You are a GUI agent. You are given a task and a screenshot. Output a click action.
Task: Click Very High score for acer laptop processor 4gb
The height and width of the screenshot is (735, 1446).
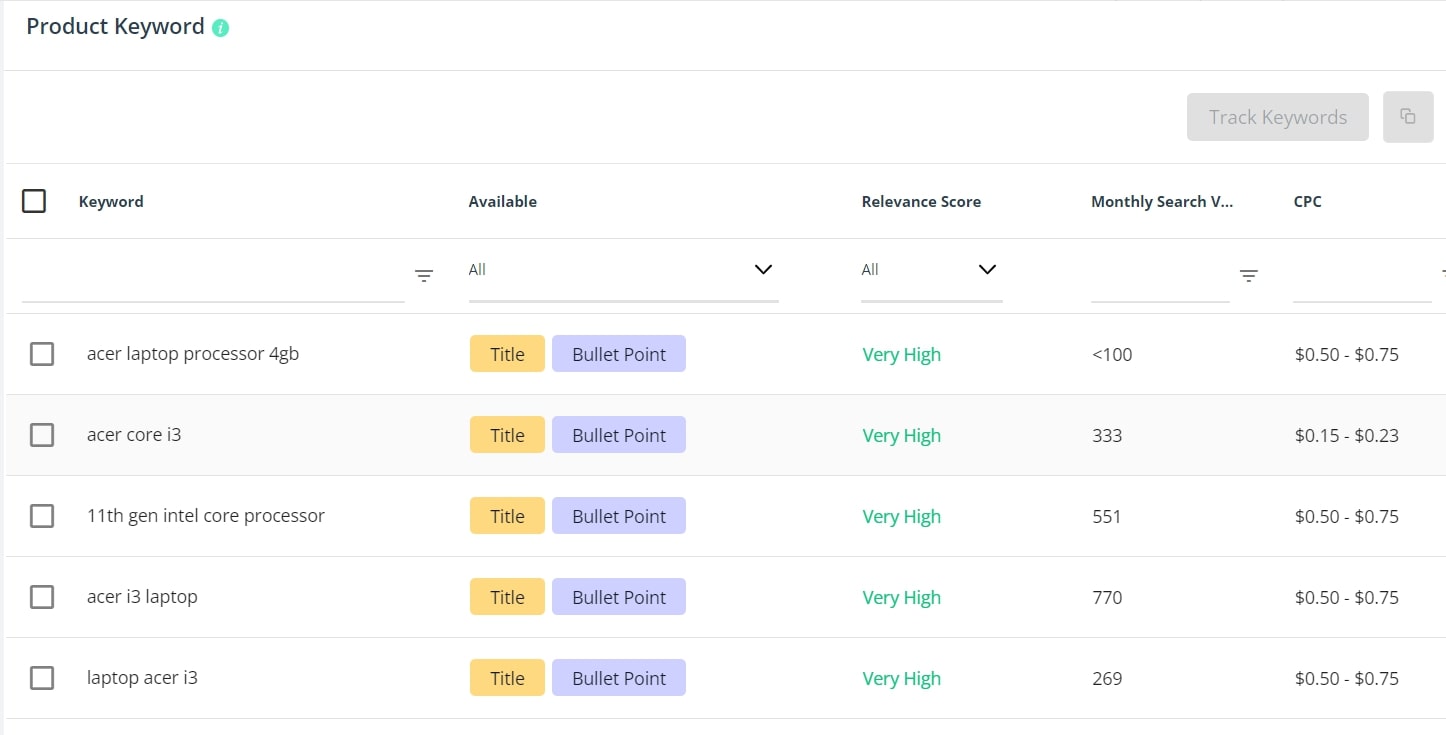(x=902, y=355)
